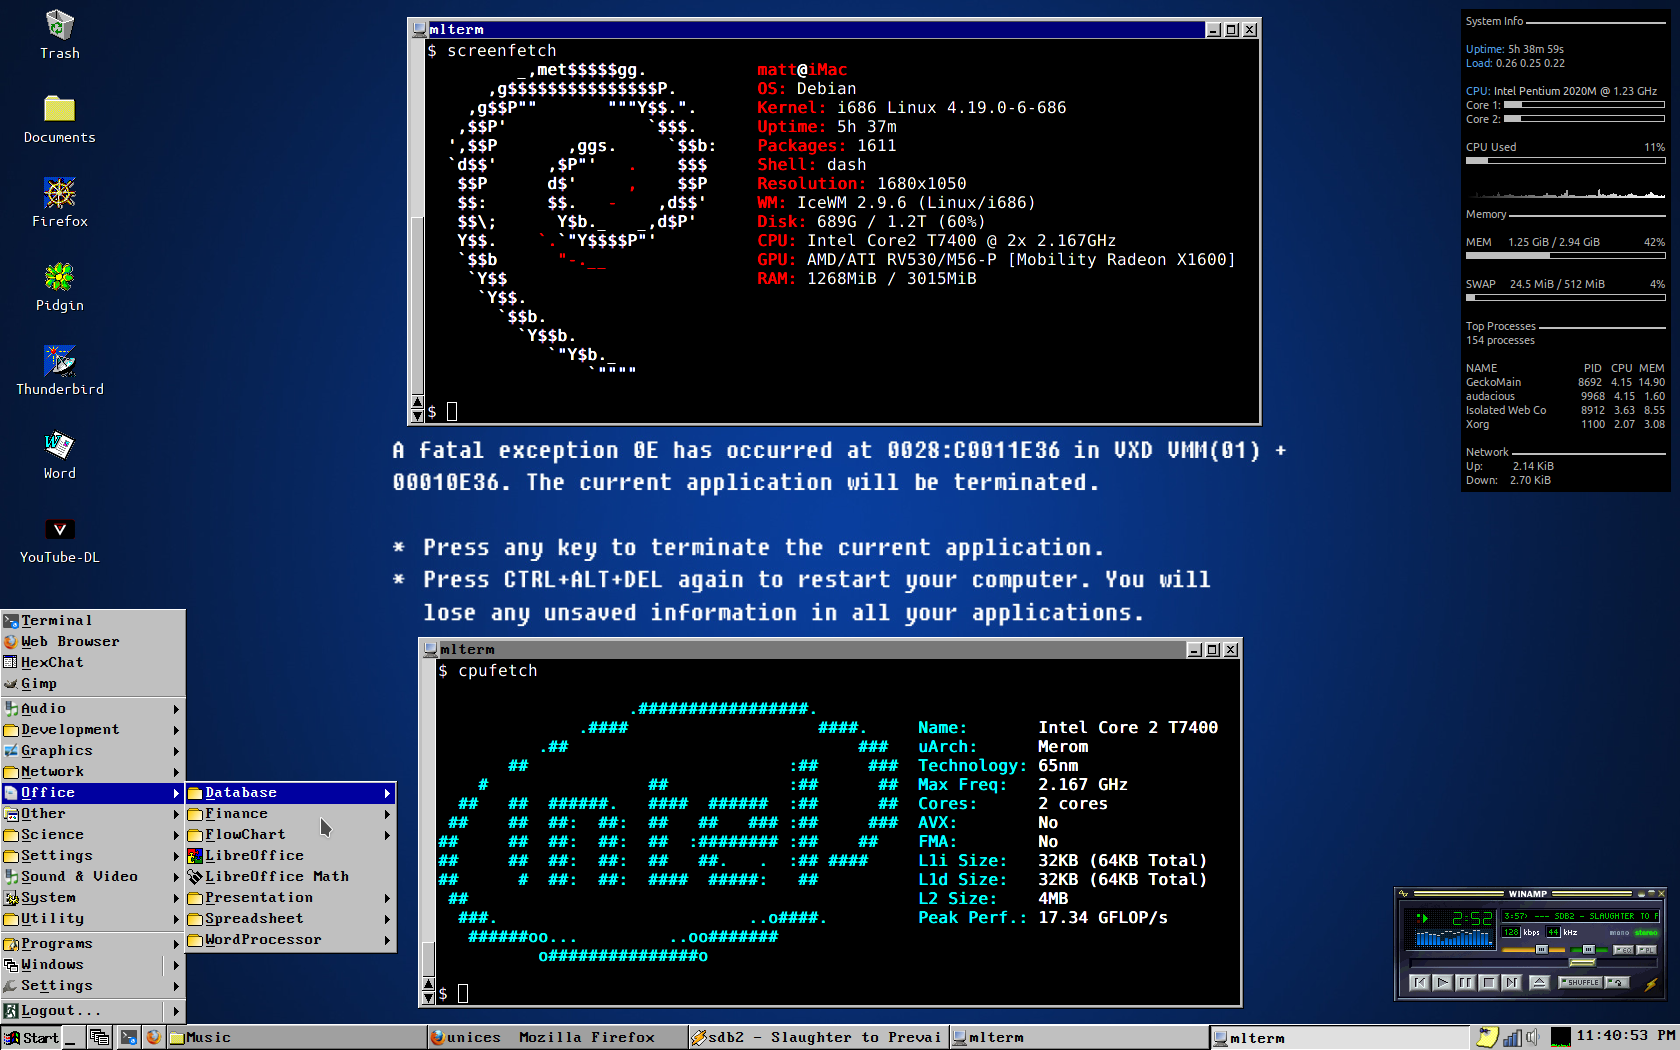Open the Spreadsheet submenu under Office
1680x1050 pixels.
[291, 919]
